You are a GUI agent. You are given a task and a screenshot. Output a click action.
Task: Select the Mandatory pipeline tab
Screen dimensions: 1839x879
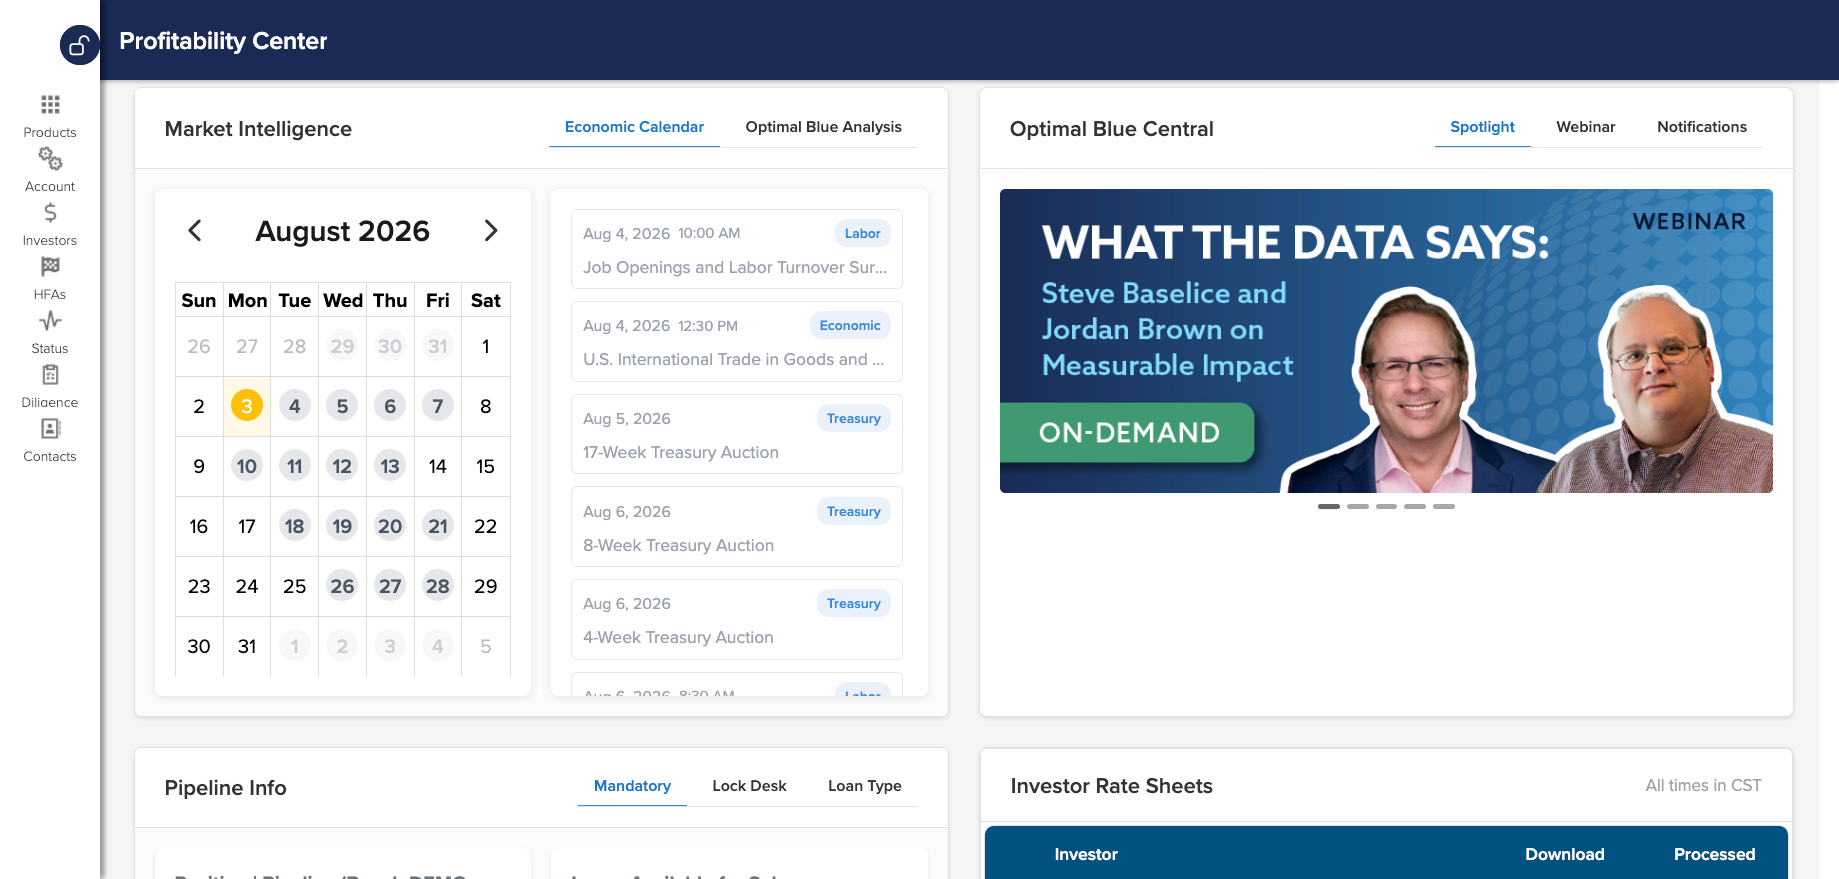632,786
